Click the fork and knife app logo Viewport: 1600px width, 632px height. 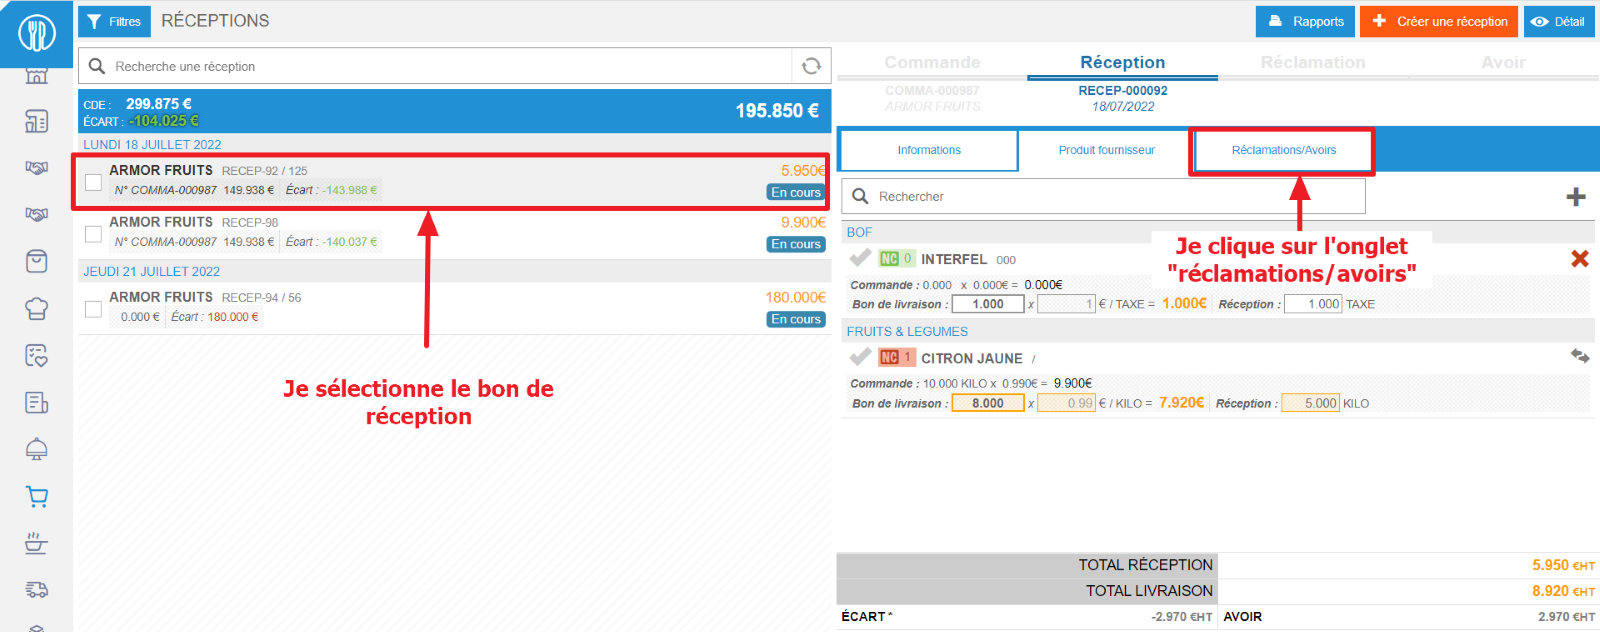point(37,33)
